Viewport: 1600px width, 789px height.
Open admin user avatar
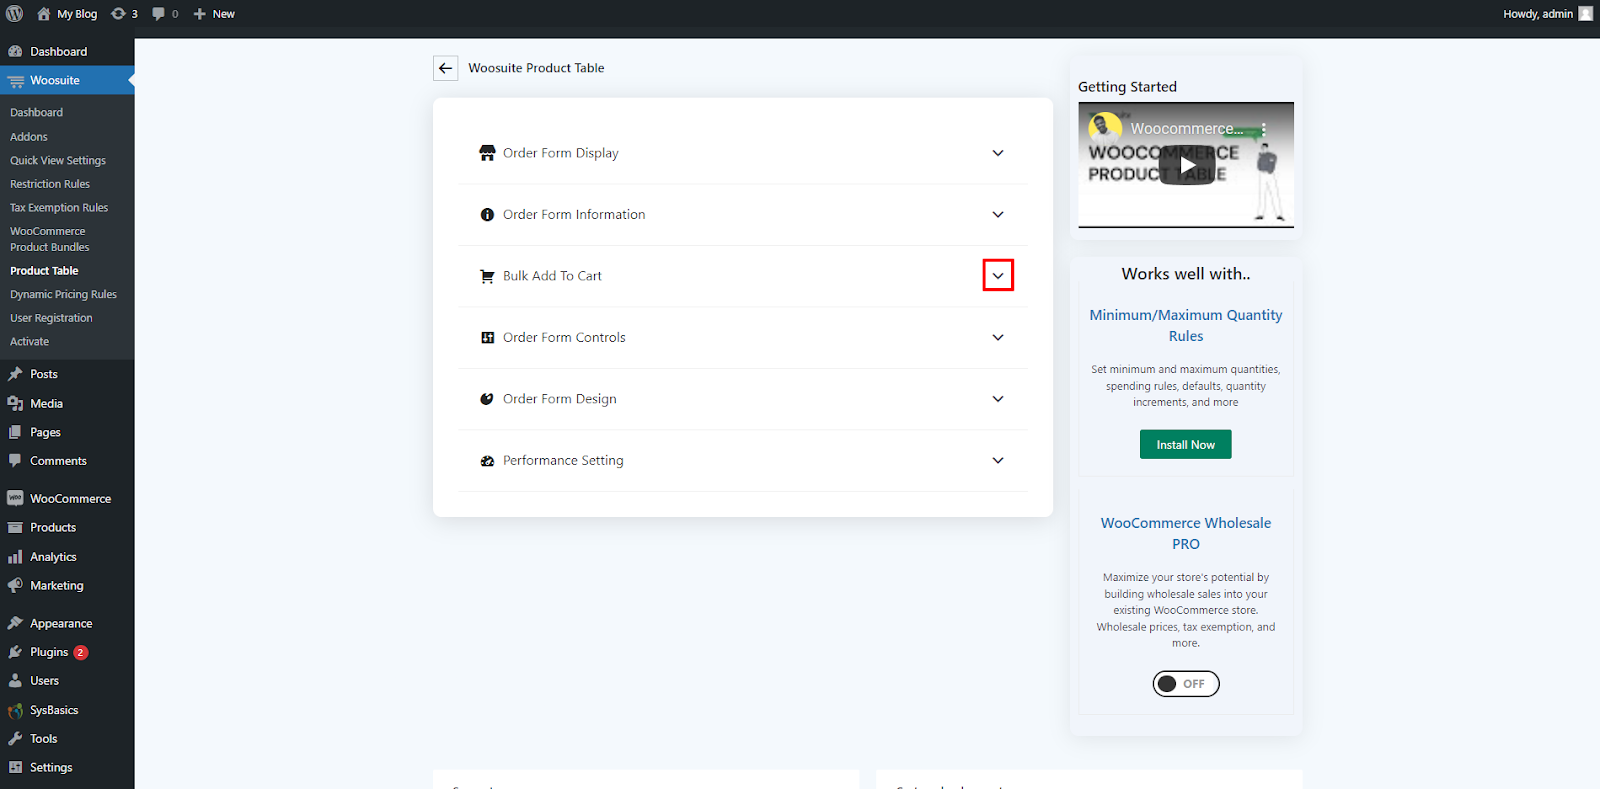(x=1585, y=14)
